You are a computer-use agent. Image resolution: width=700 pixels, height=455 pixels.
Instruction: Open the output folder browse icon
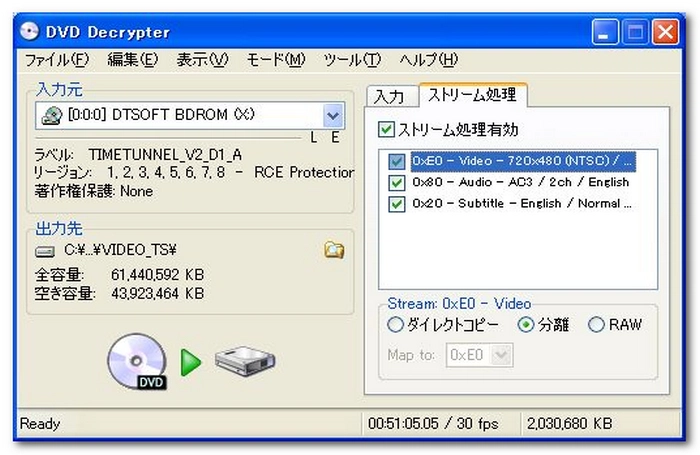tap(333, 250)
